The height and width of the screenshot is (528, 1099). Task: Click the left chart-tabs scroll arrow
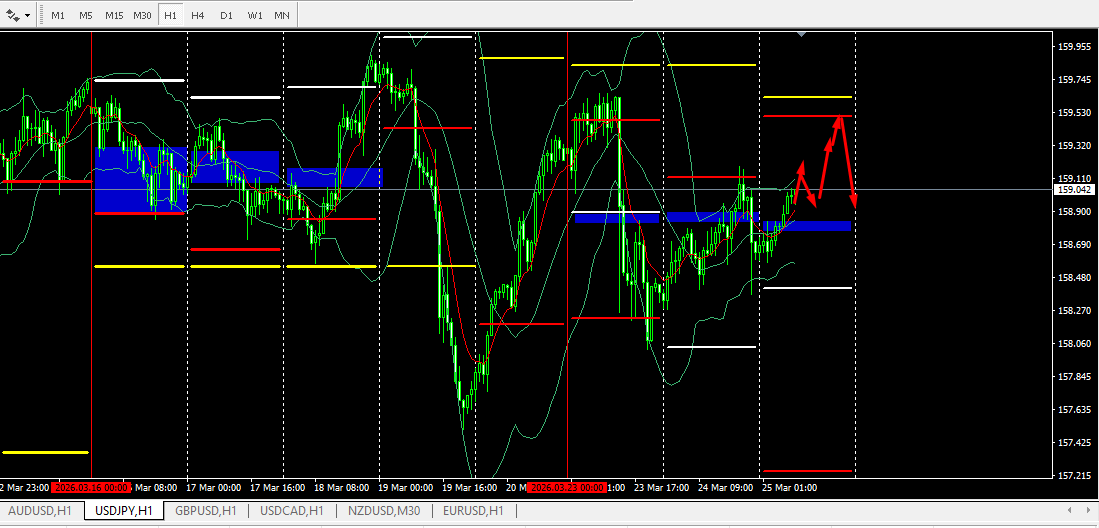pyautogui.click(x=1068, y=510)
